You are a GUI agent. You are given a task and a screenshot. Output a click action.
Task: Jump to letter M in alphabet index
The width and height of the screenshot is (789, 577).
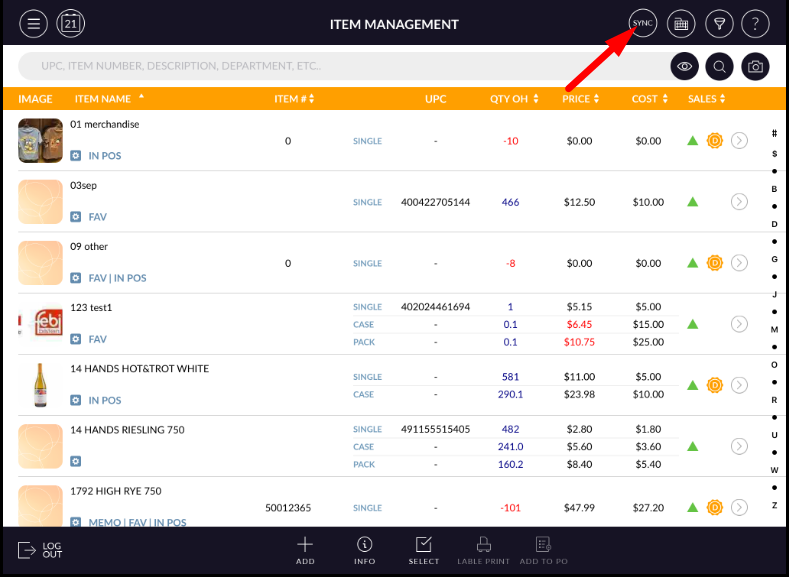pos(774,329)
